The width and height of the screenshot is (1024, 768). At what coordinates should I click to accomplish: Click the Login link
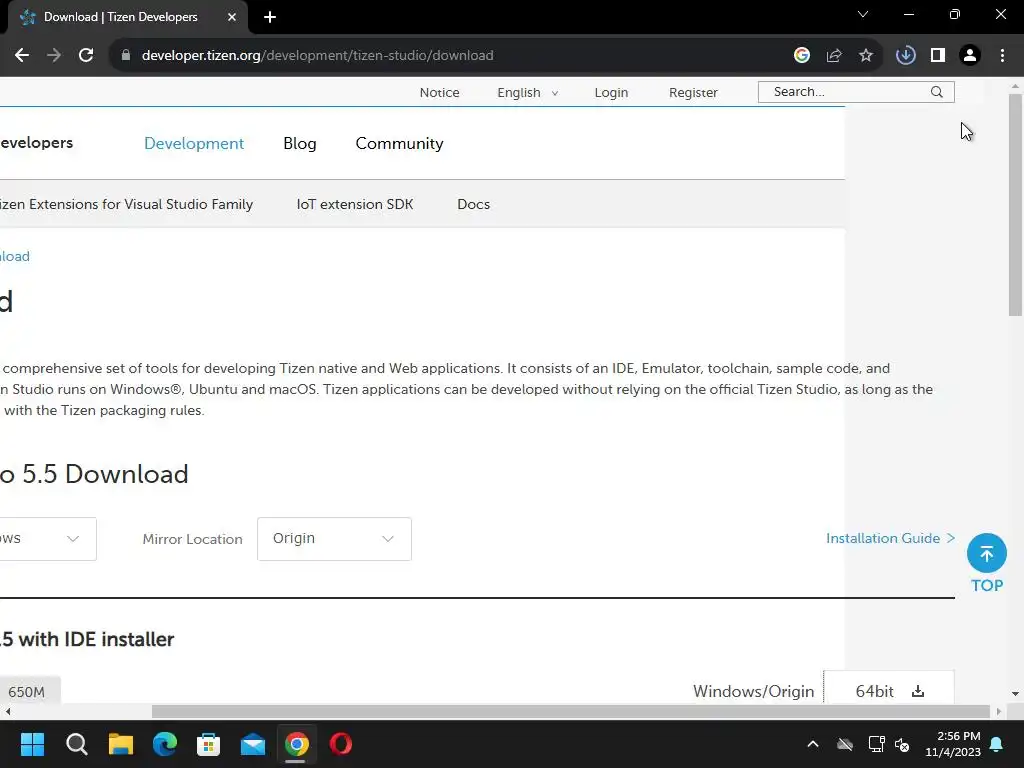611,93
